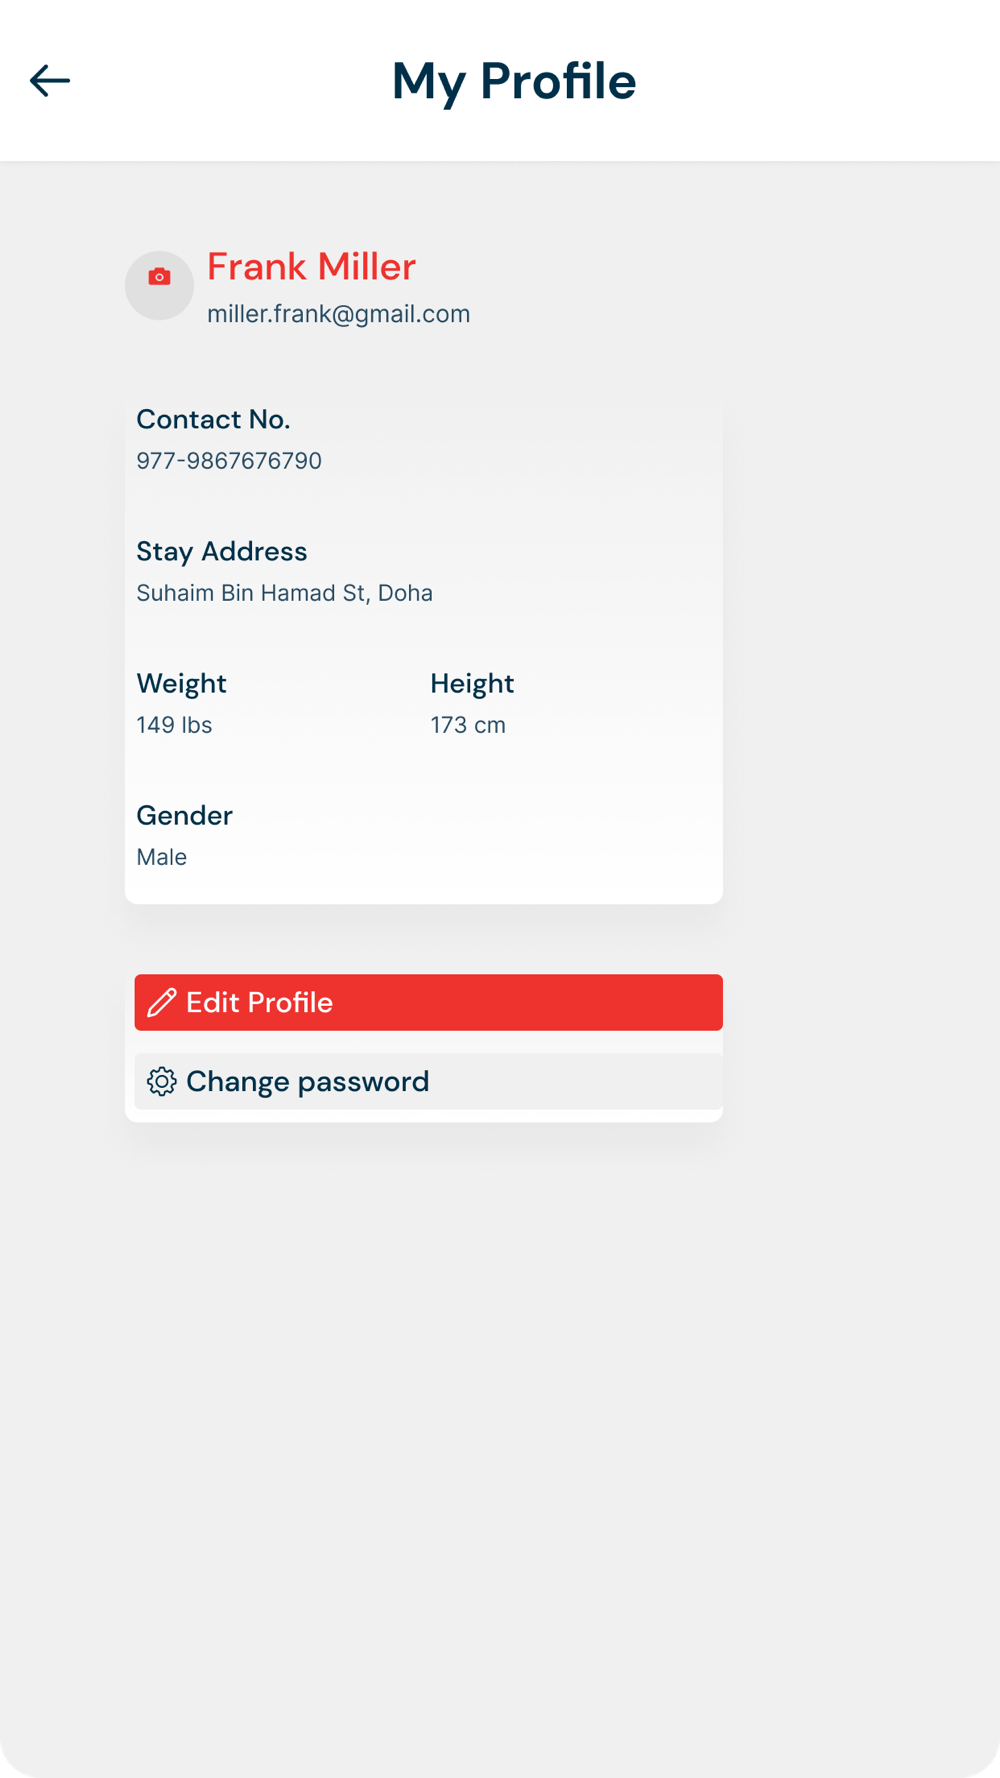
Task: Open the Edit Profile button
Action: 429,1002
